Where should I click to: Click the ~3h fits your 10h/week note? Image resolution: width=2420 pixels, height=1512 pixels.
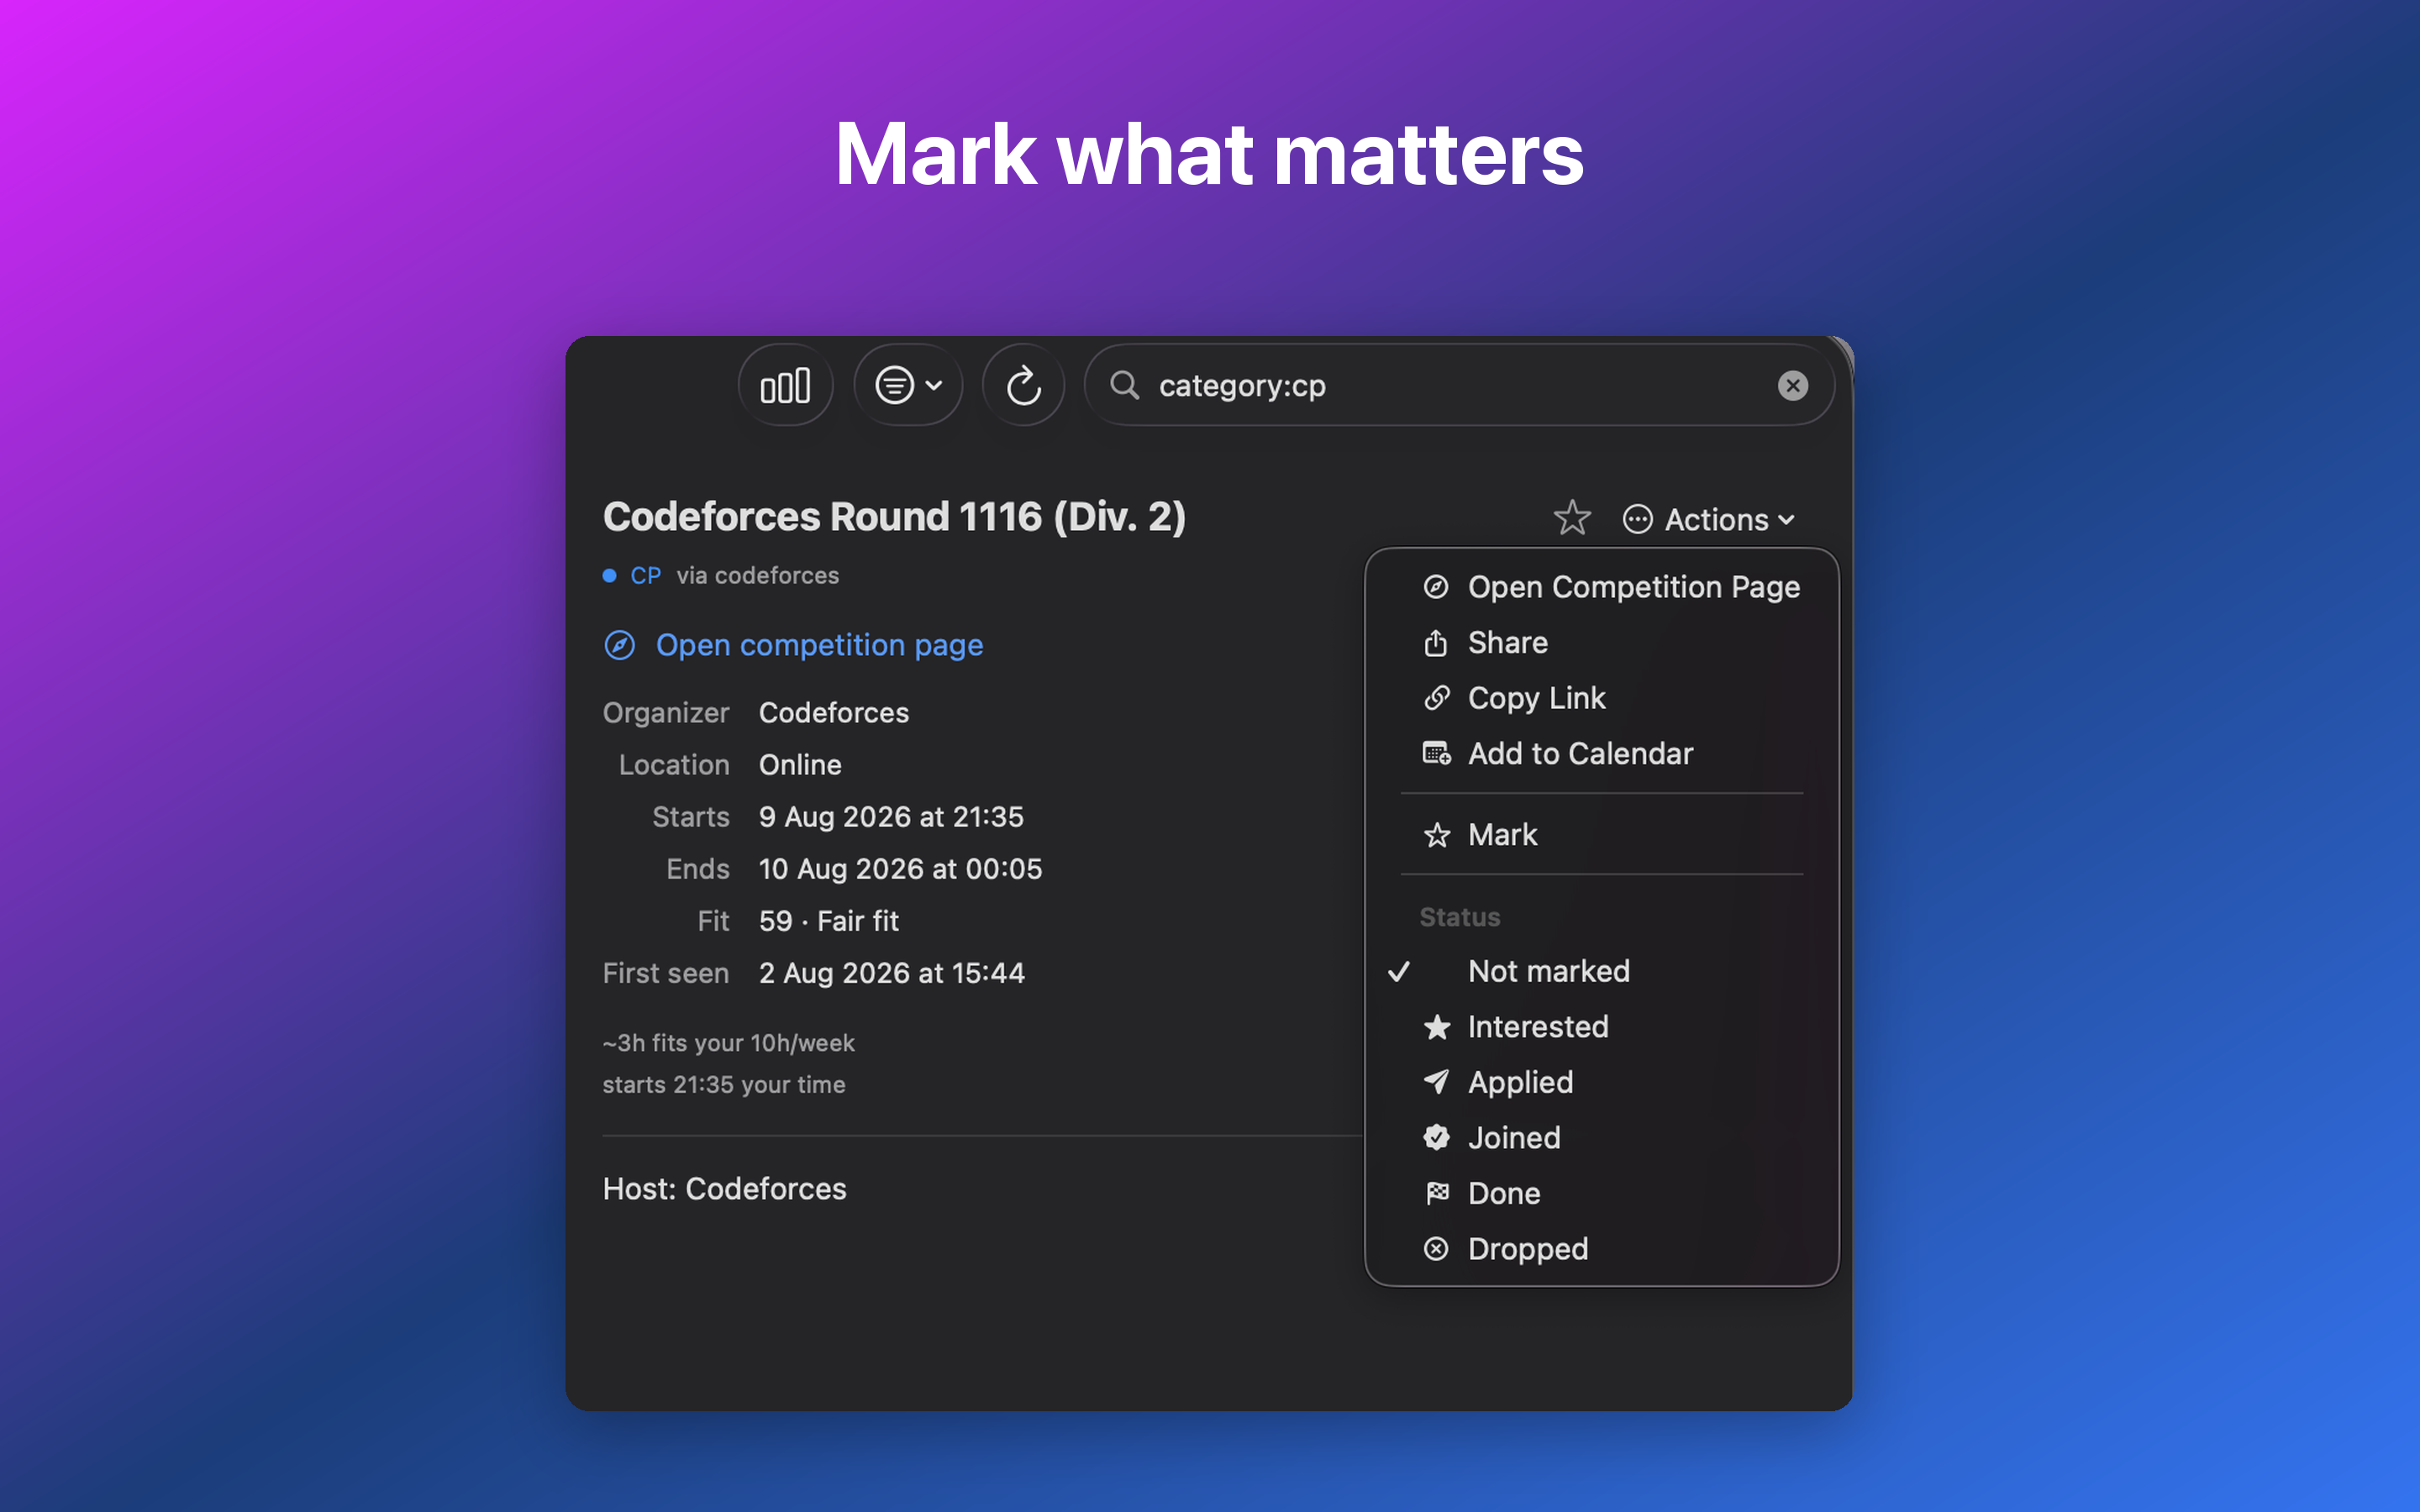729,1043
